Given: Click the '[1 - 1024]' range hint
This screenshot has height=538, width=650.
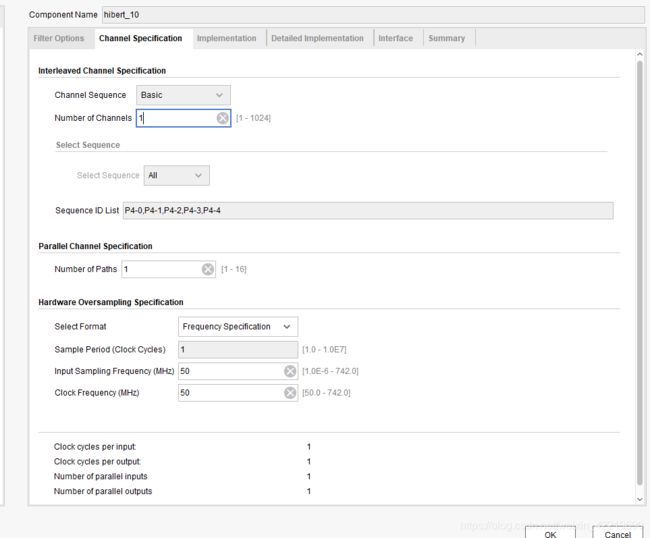Looking at the screenshot, I should (x=253, y=118).
